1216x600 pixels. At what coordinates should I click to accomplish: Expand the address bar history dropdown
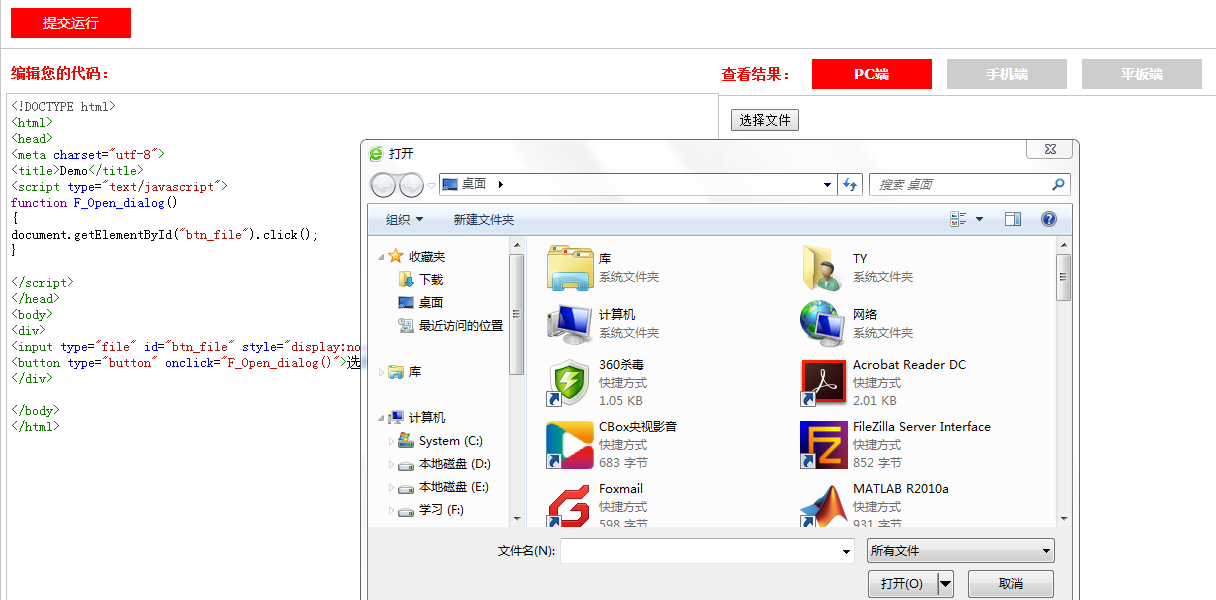click(x=827, y=184)
